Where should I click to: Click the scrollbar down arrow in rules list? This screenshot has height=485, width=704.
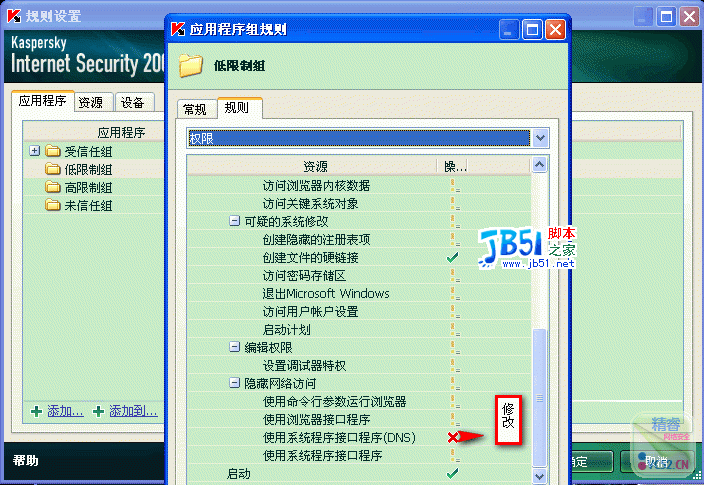point(539,476)
